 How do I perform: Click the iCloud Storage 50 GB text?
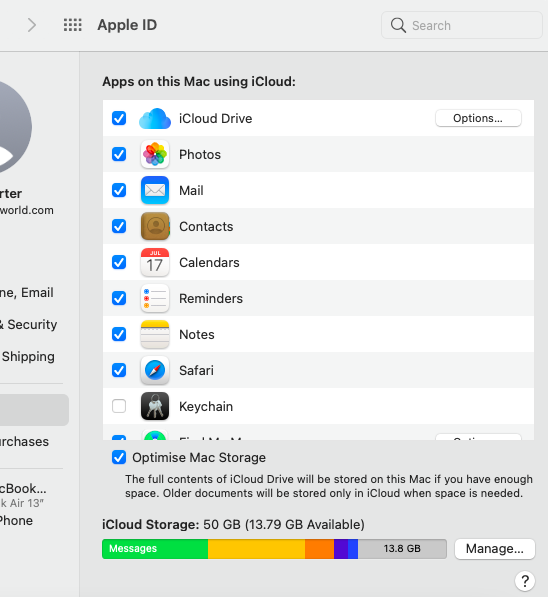point(233,525)
